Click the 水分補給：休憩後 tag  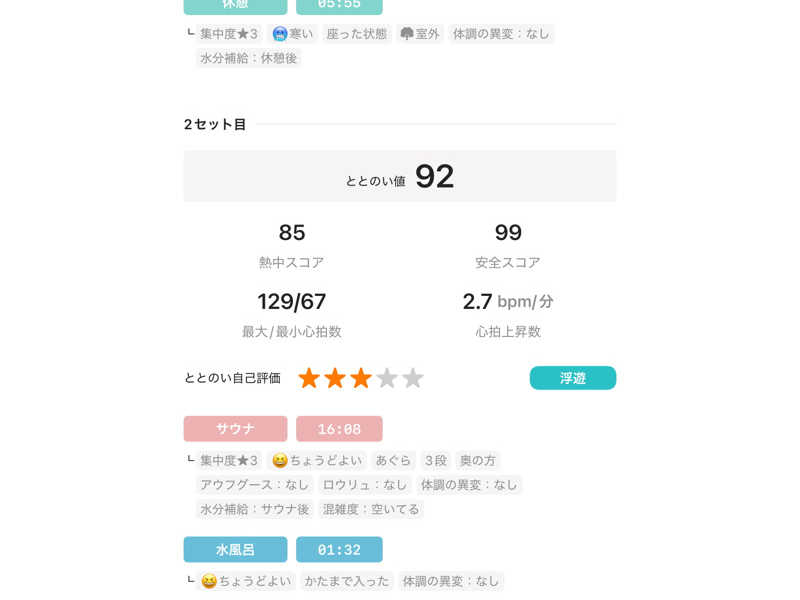pos(249,58)
